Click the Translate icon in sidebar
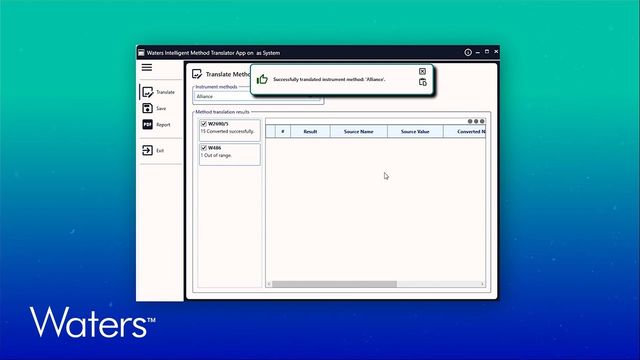 [x=148, y=92]
